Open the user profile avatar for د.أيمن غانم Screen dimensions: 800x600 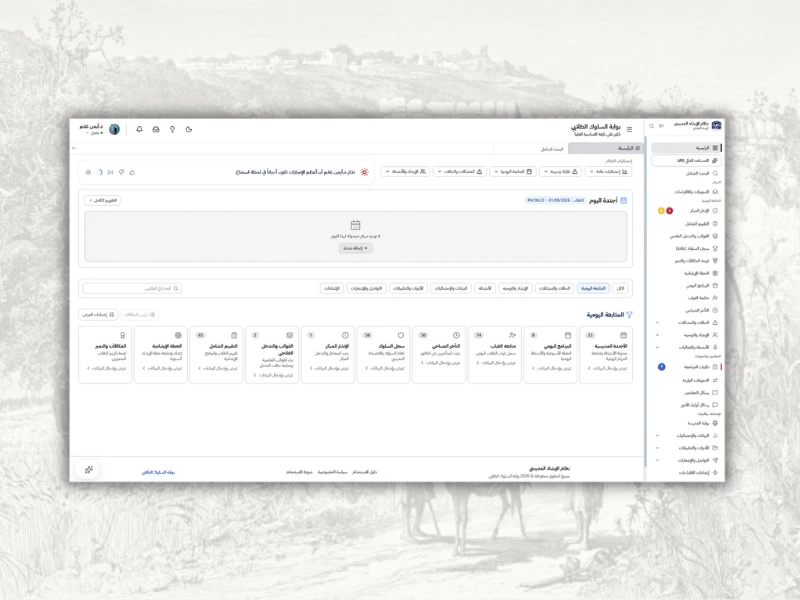(114, 130)
